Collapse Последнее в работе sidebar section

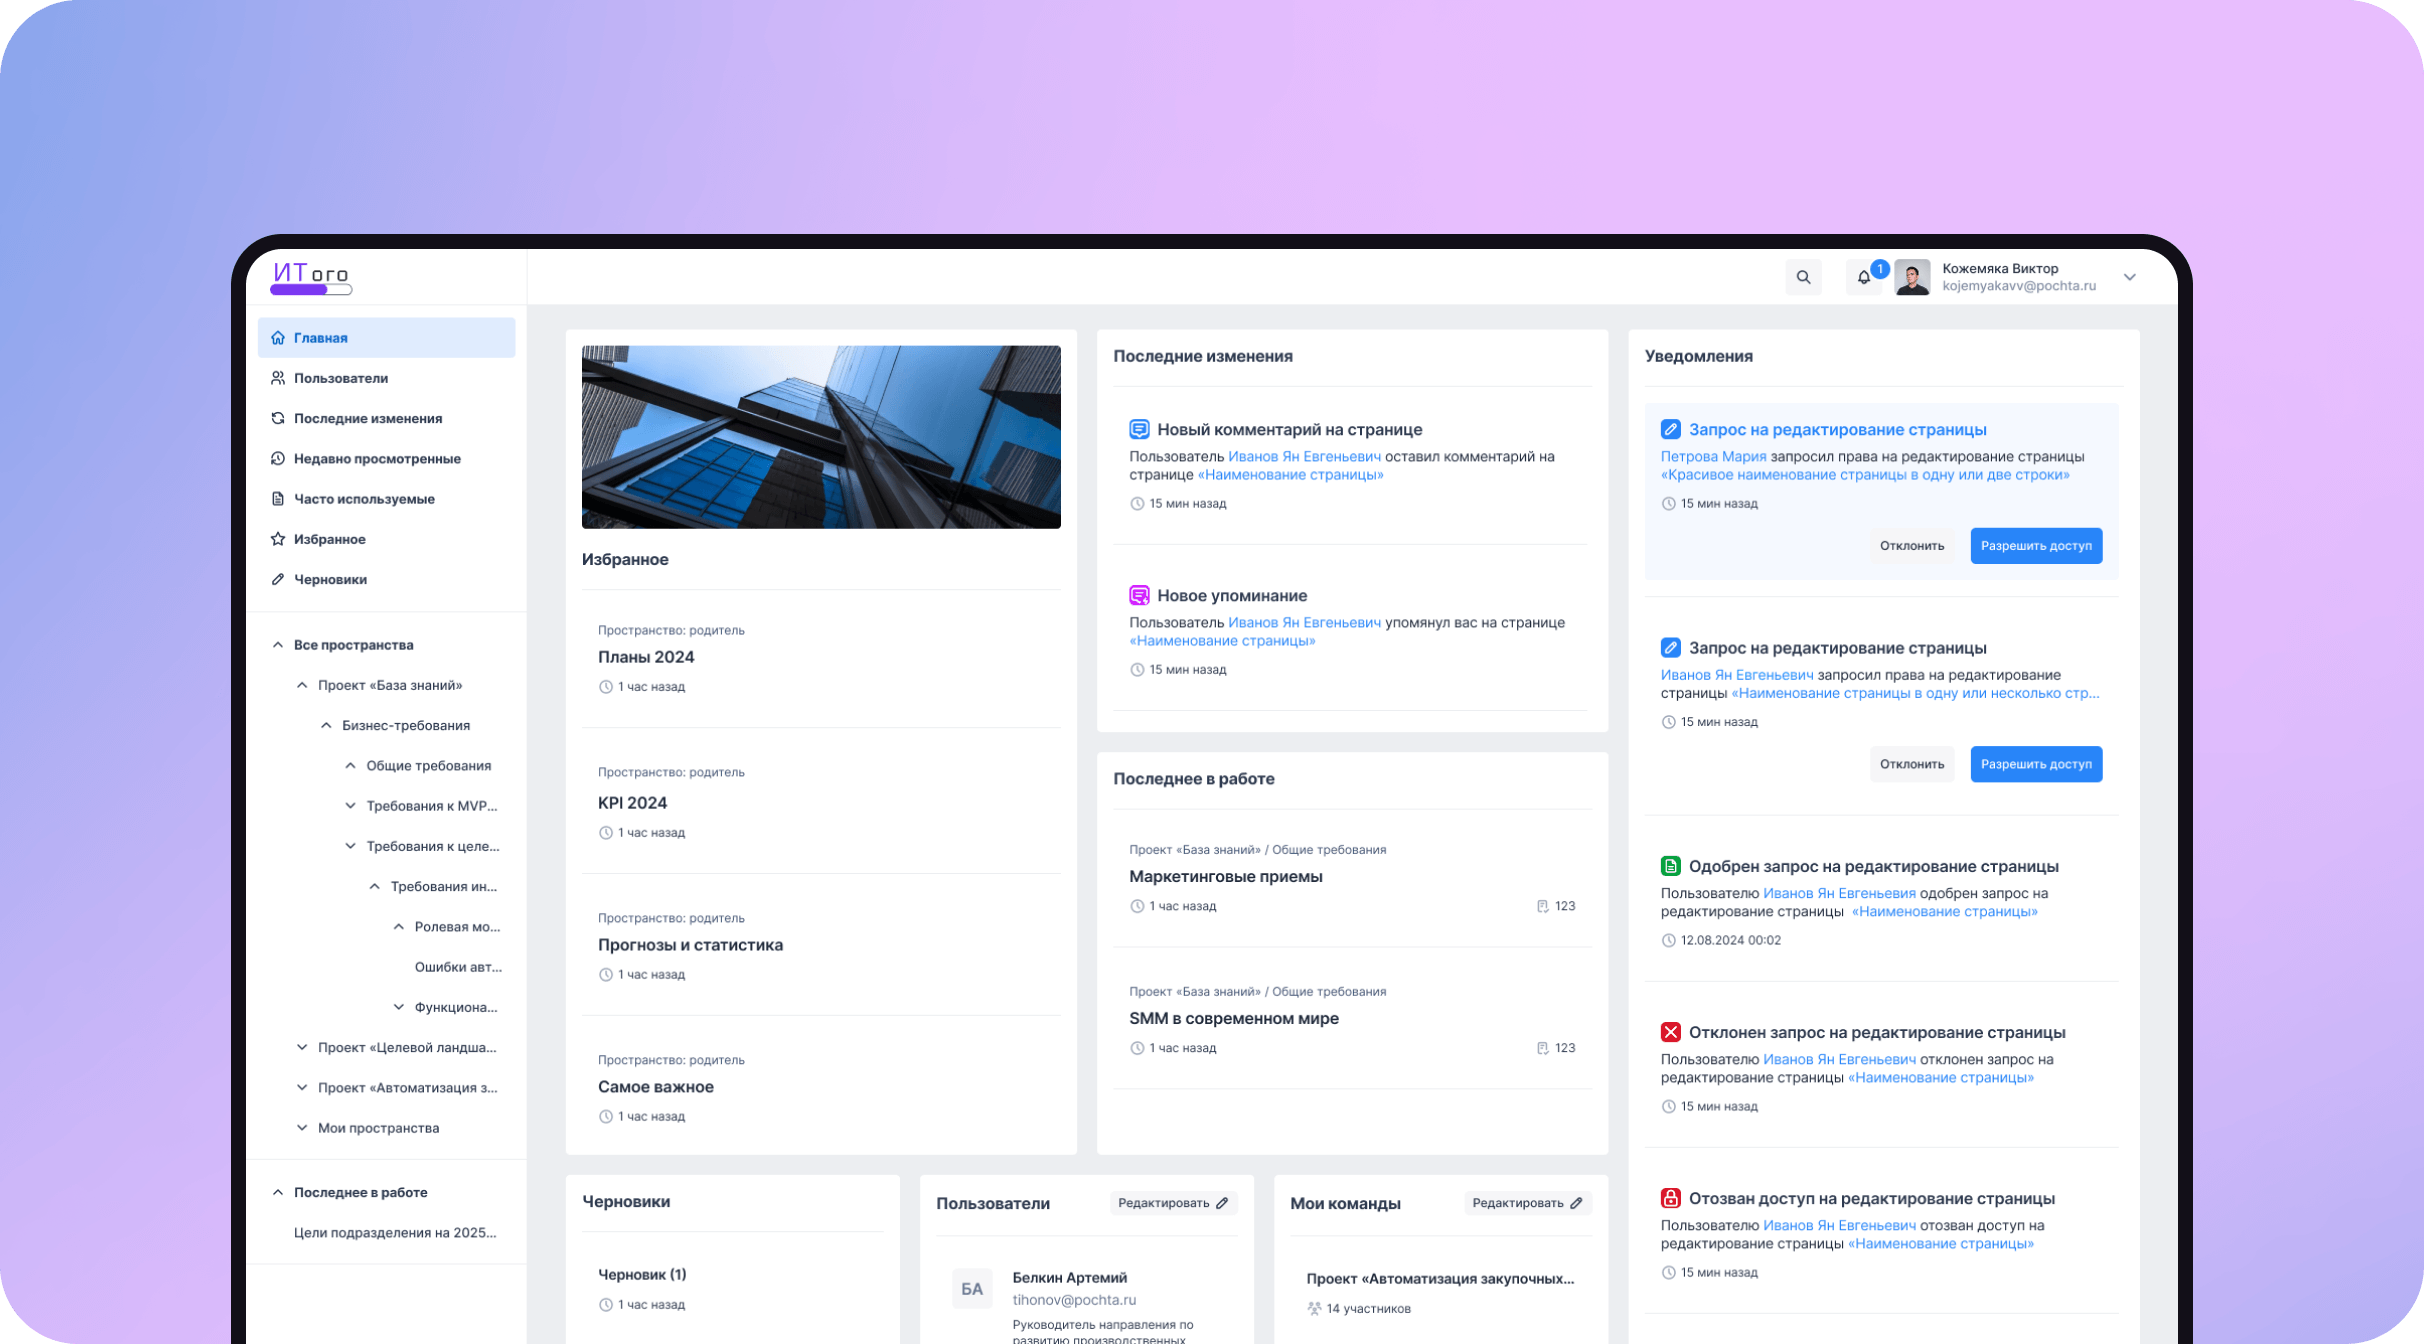tap(278, 1192)
